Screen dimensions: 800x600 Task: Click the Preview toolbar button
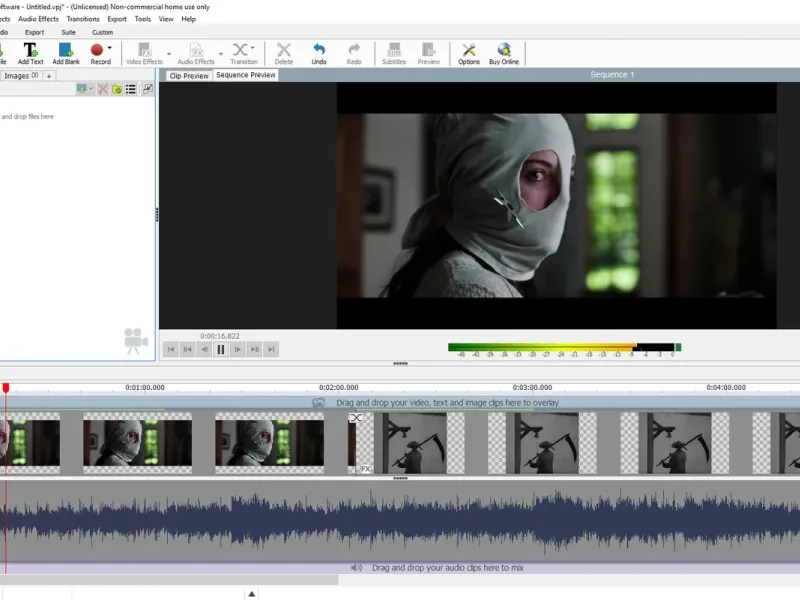(x=429, y=54)
